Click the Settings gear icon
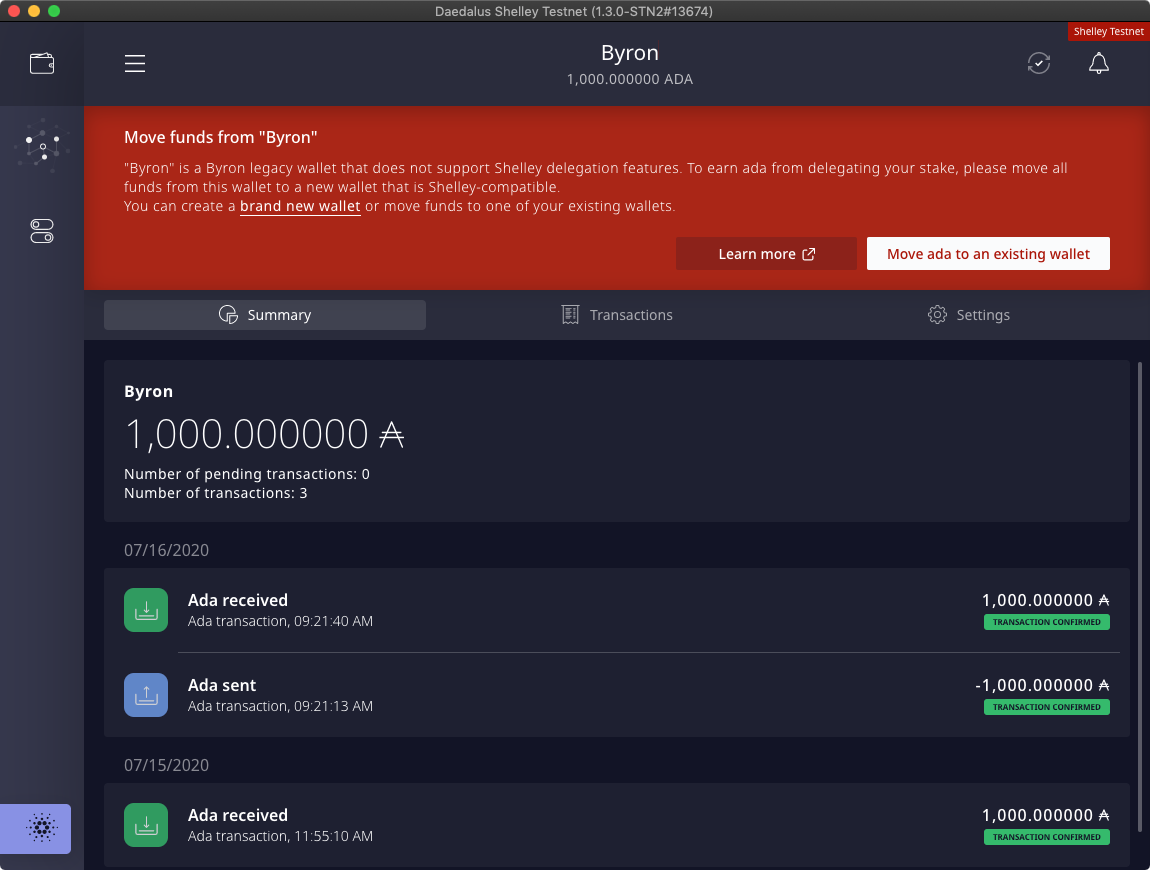The image size is (1150, 870). 937,315
